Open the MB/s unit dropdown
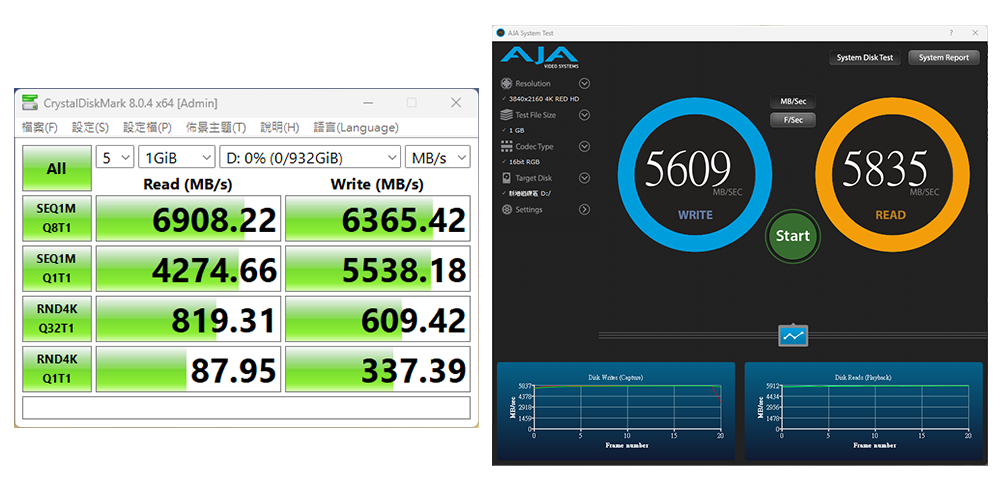The height and width of the screenshot is (500, 1000). click(x=438, y=157)
